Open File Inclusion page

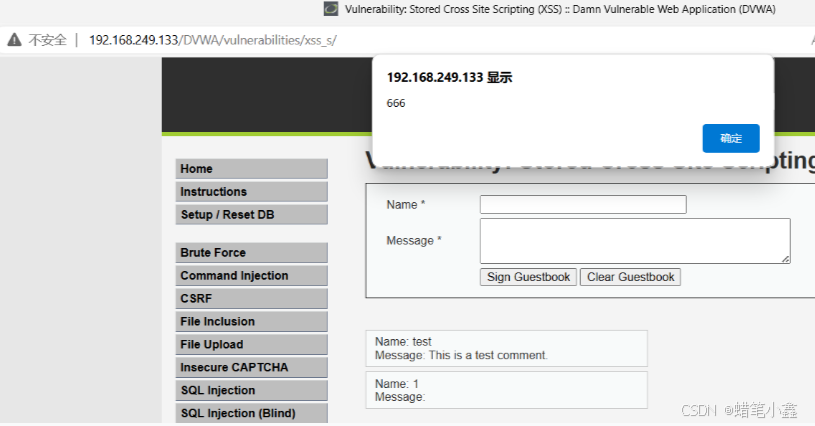[252, 321]
